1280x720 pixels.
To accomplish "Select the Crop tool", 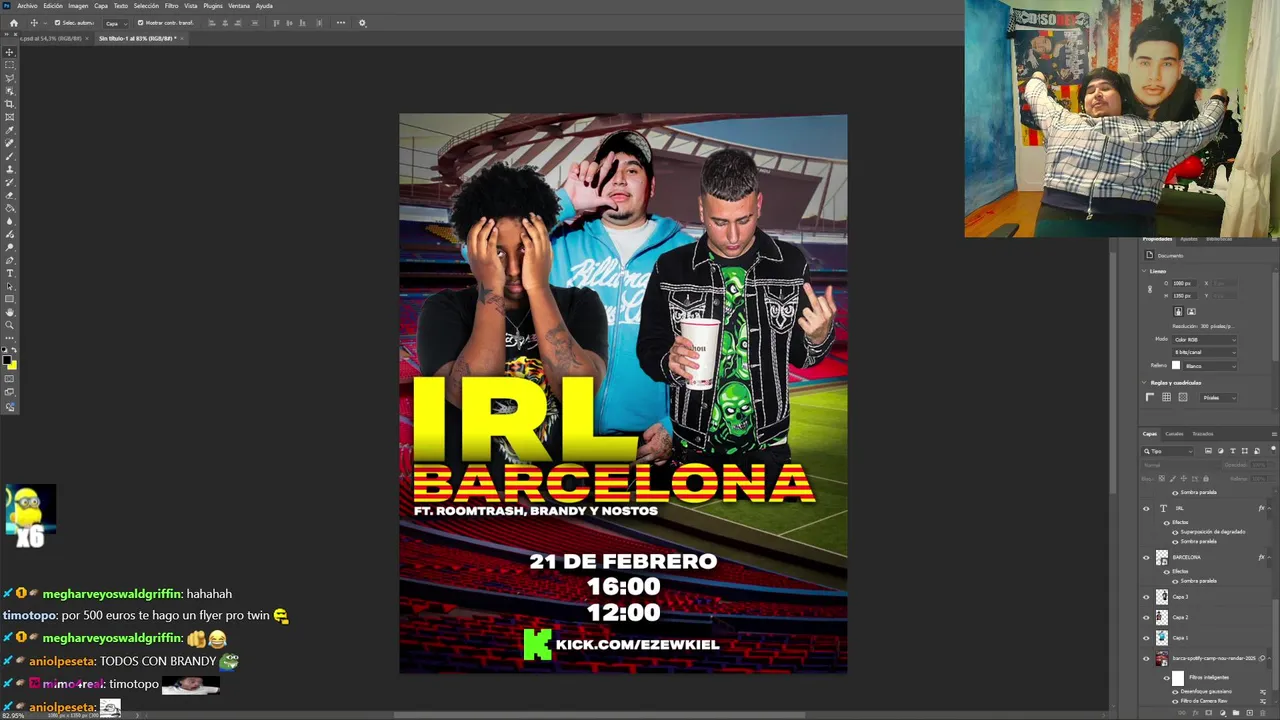I will tap(10, 104).
